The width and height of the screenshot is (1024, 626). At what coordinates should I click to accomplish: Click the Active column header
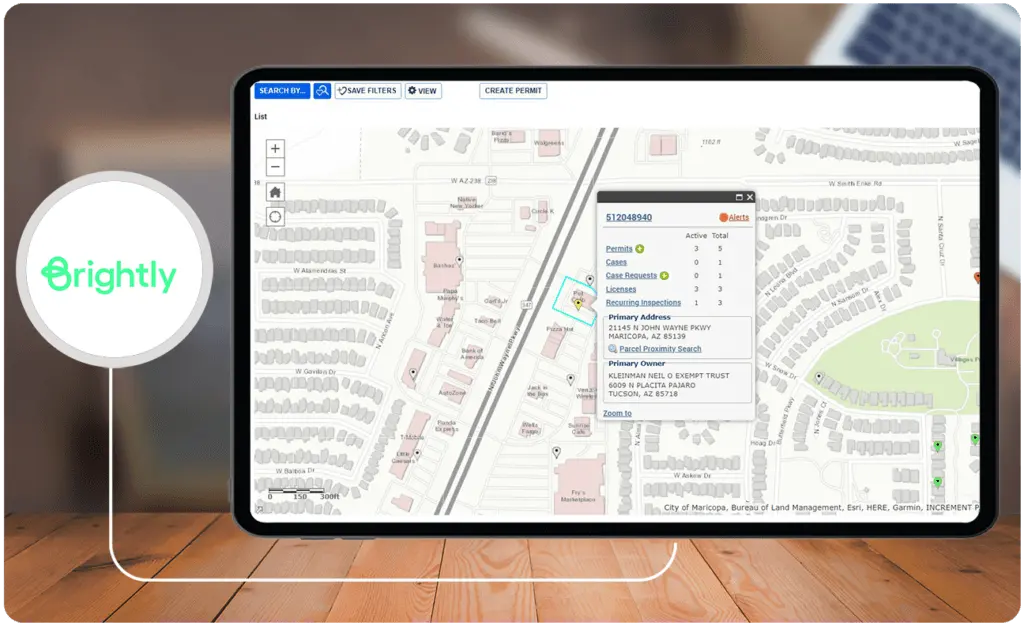[696, 236]
